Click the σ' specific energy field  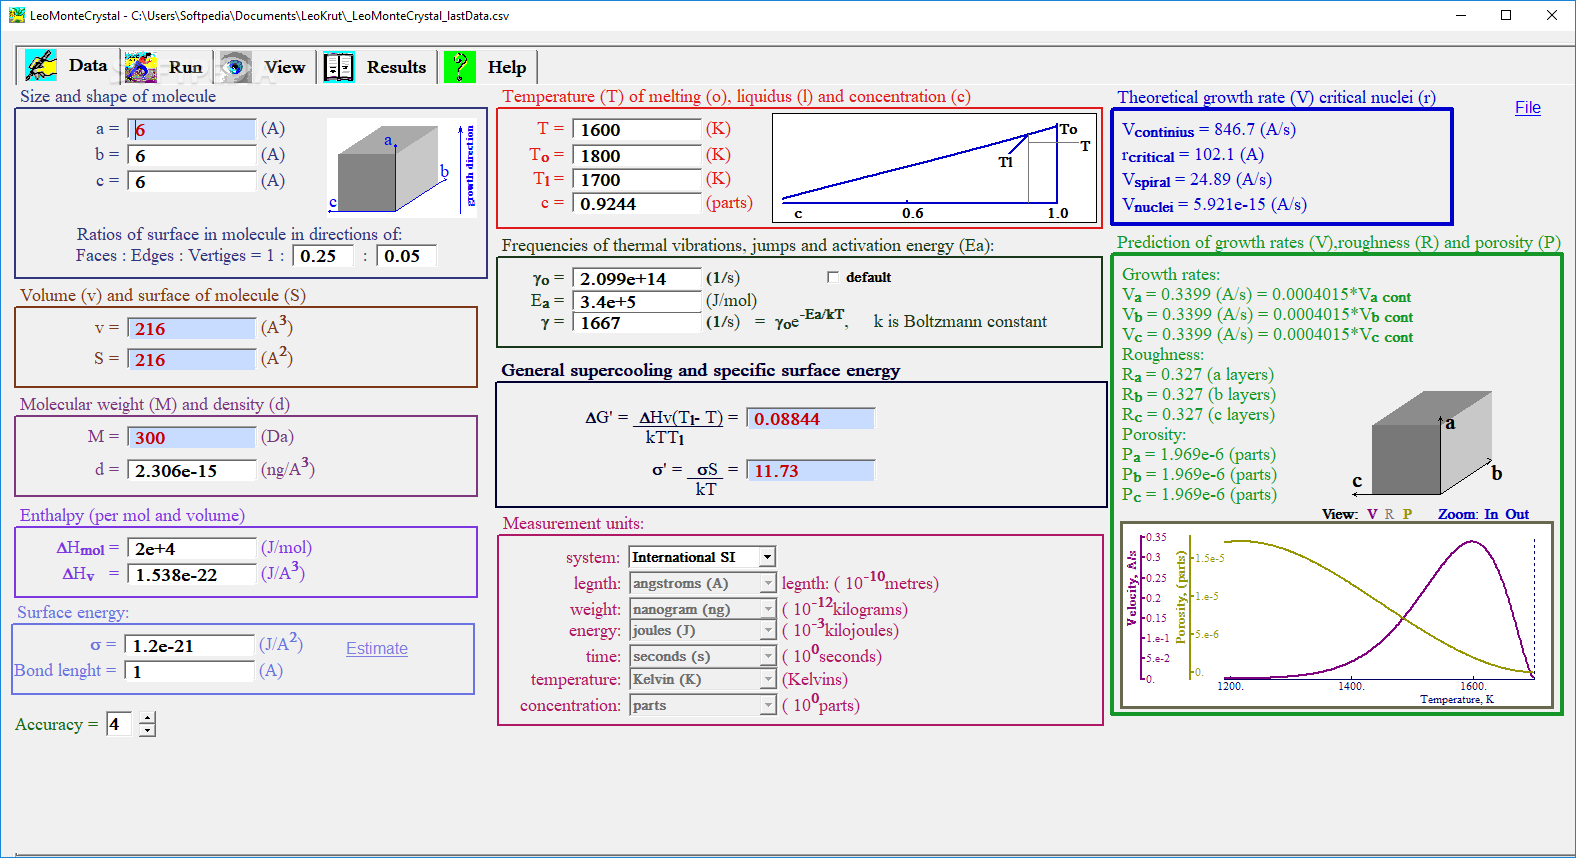tap(811, 471)
